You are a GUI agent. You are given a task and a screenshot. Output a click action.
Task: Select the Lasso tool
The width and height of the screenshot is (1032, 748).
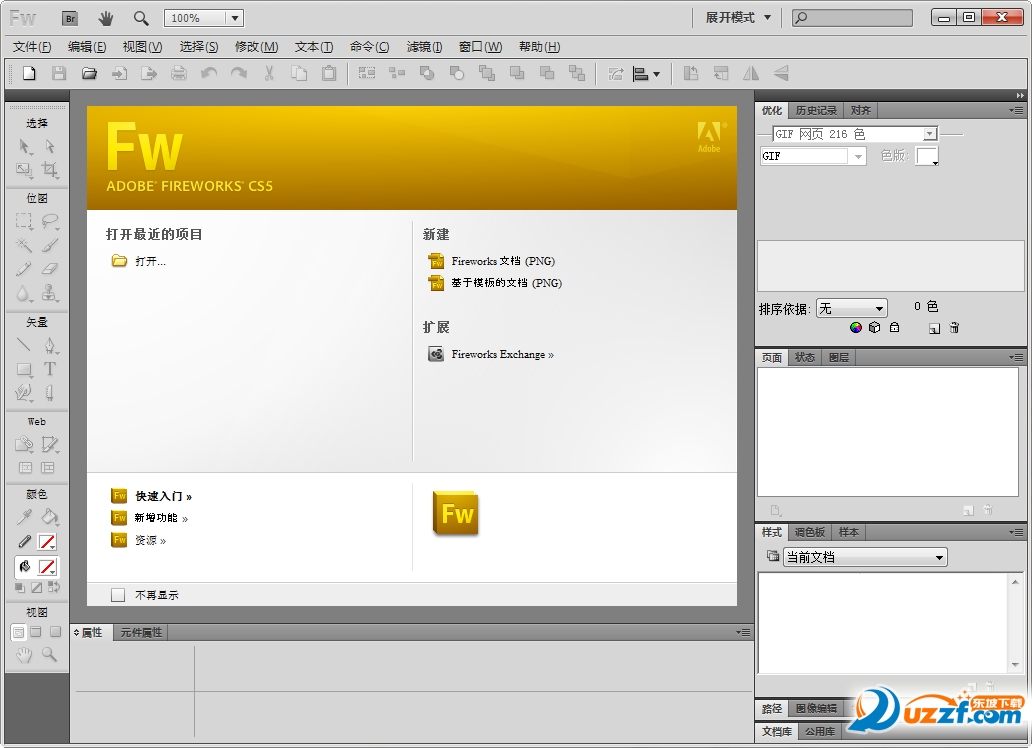coord(49,221)
